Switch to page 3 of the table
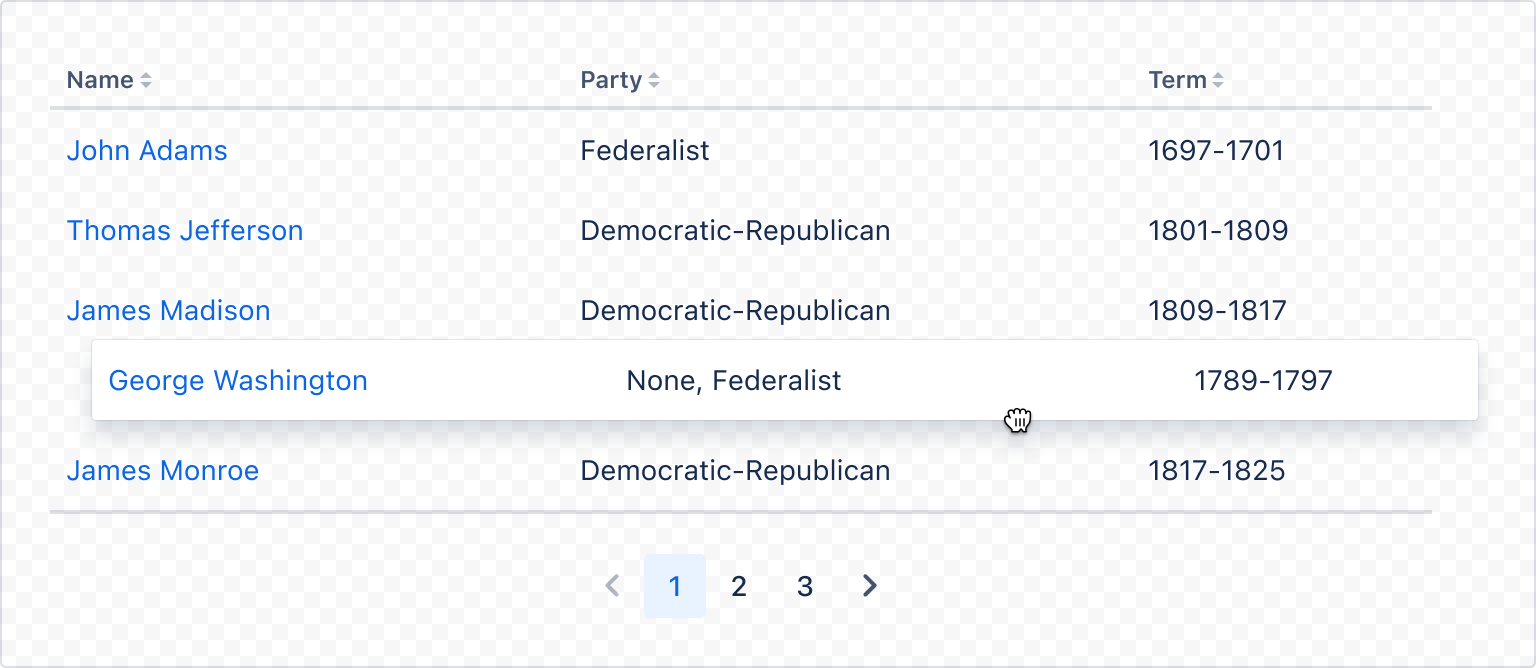1536x668 pixels. click(x=805, y=586)
